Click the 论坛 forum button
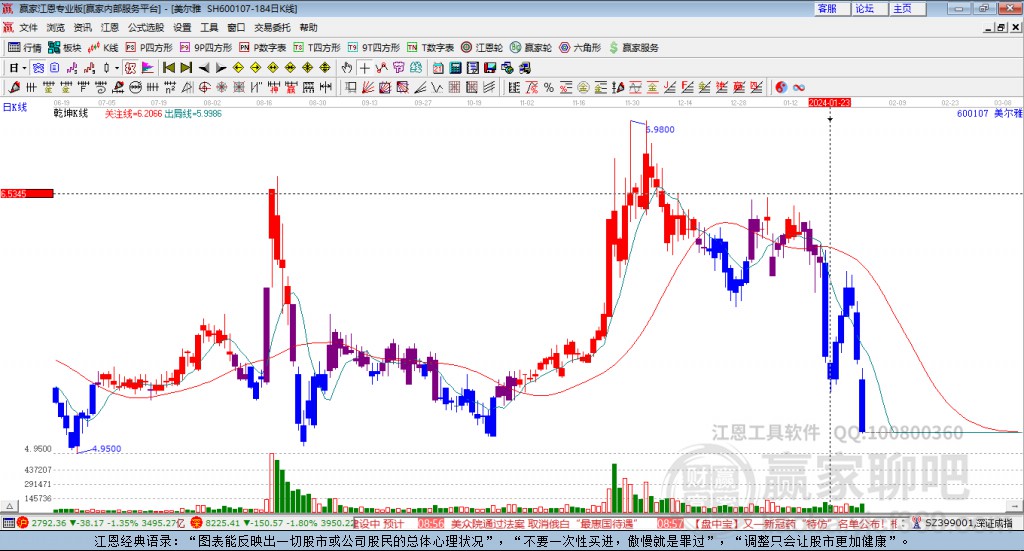1024x551 pixels. [870, 8]
